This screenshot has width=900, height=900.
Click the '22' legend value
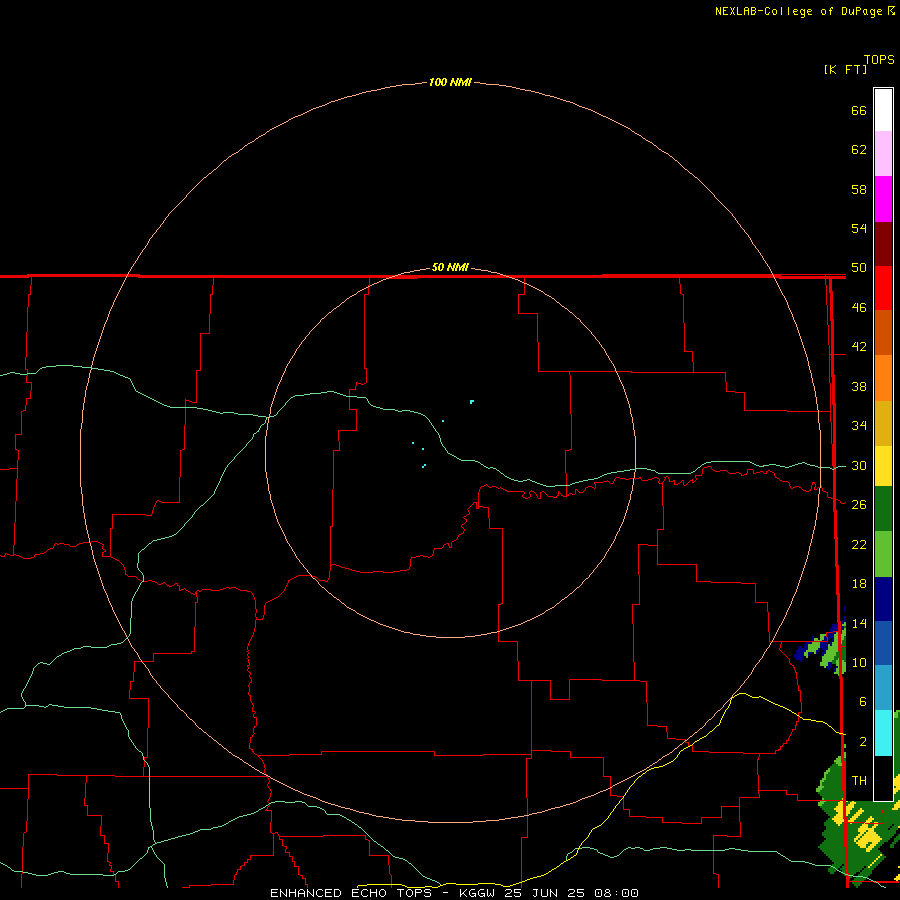[859, 544]
